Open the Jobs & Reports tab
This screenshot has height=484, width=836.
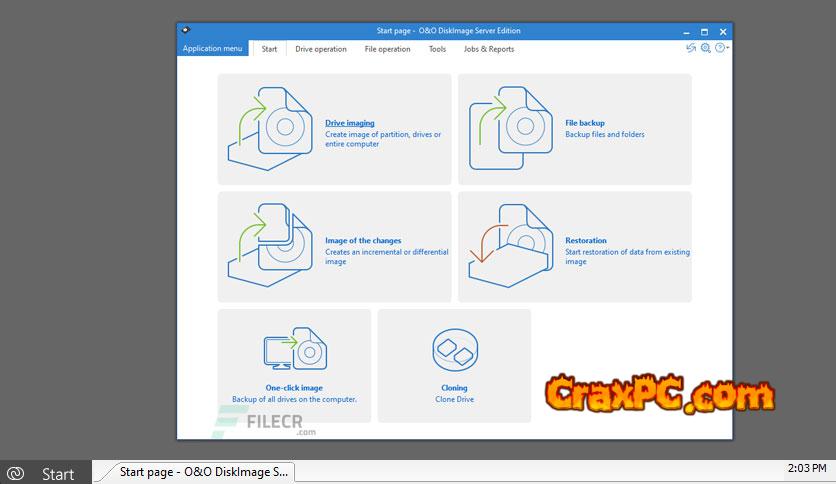(489, 49)
